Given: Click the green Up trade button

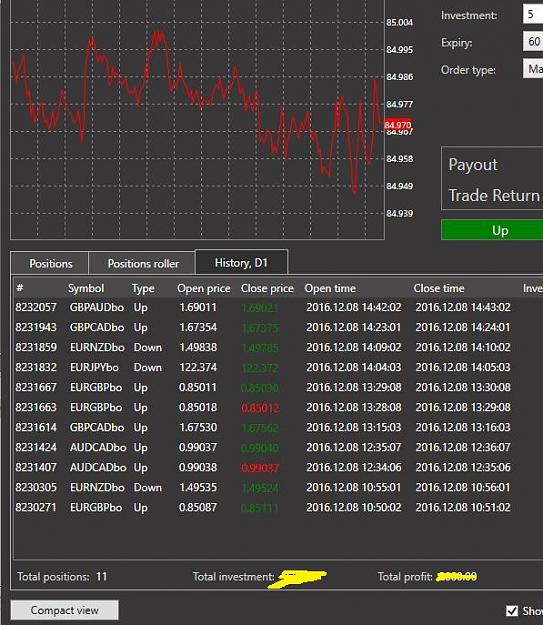Looking at the screenshot, I should tap(492, 230).
